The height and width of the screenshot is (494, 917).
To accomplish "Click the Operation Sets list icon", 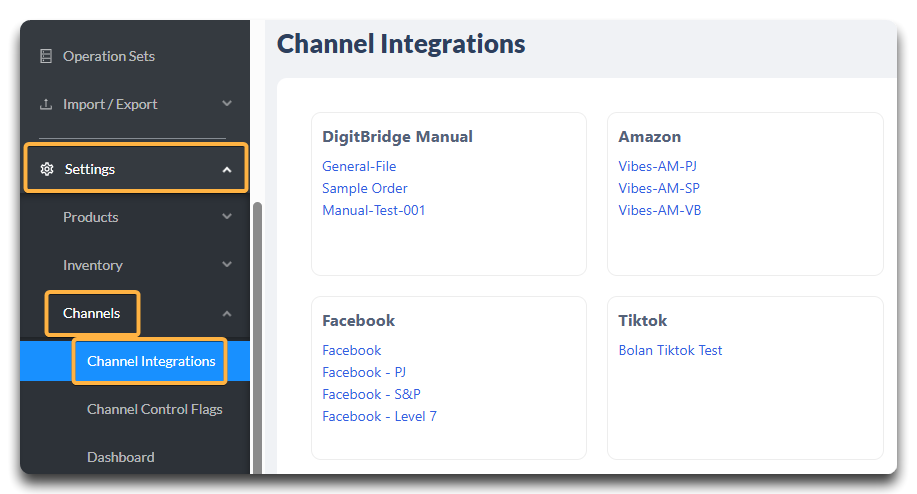I will (46, 56).
